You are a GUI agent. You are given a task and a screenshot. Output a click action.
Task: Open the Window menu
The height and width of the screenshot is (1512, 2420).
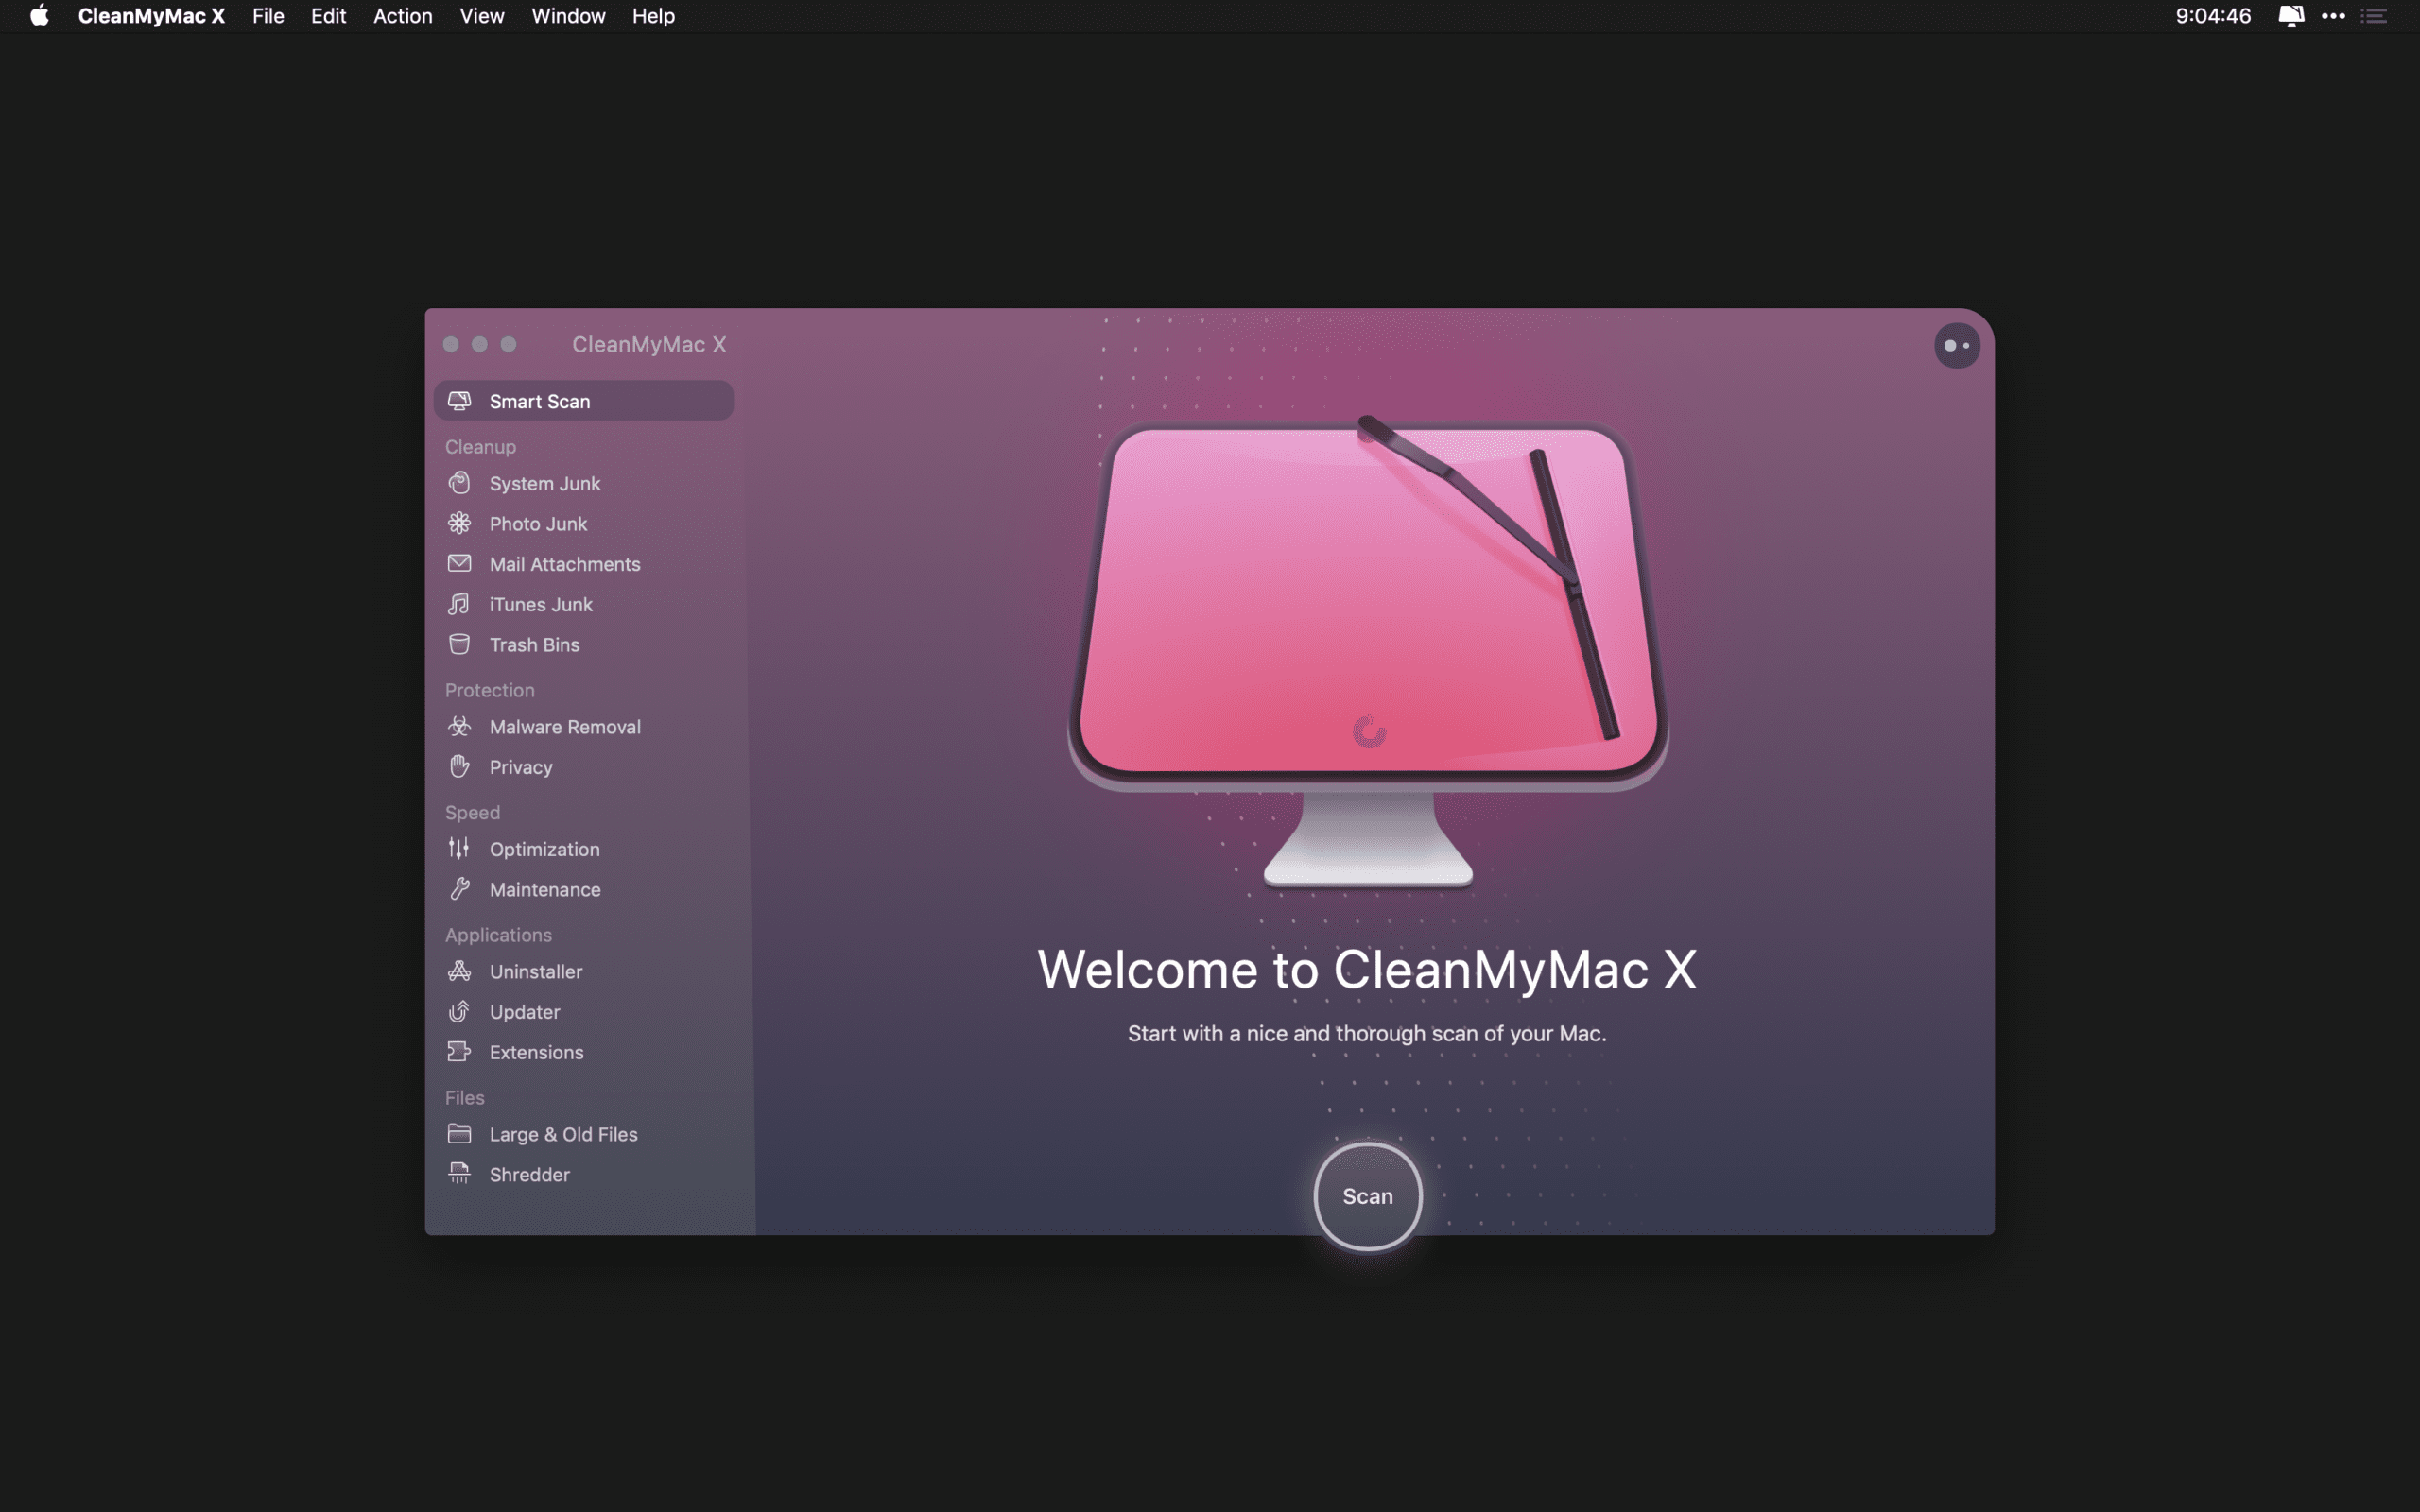coord(568,16)
